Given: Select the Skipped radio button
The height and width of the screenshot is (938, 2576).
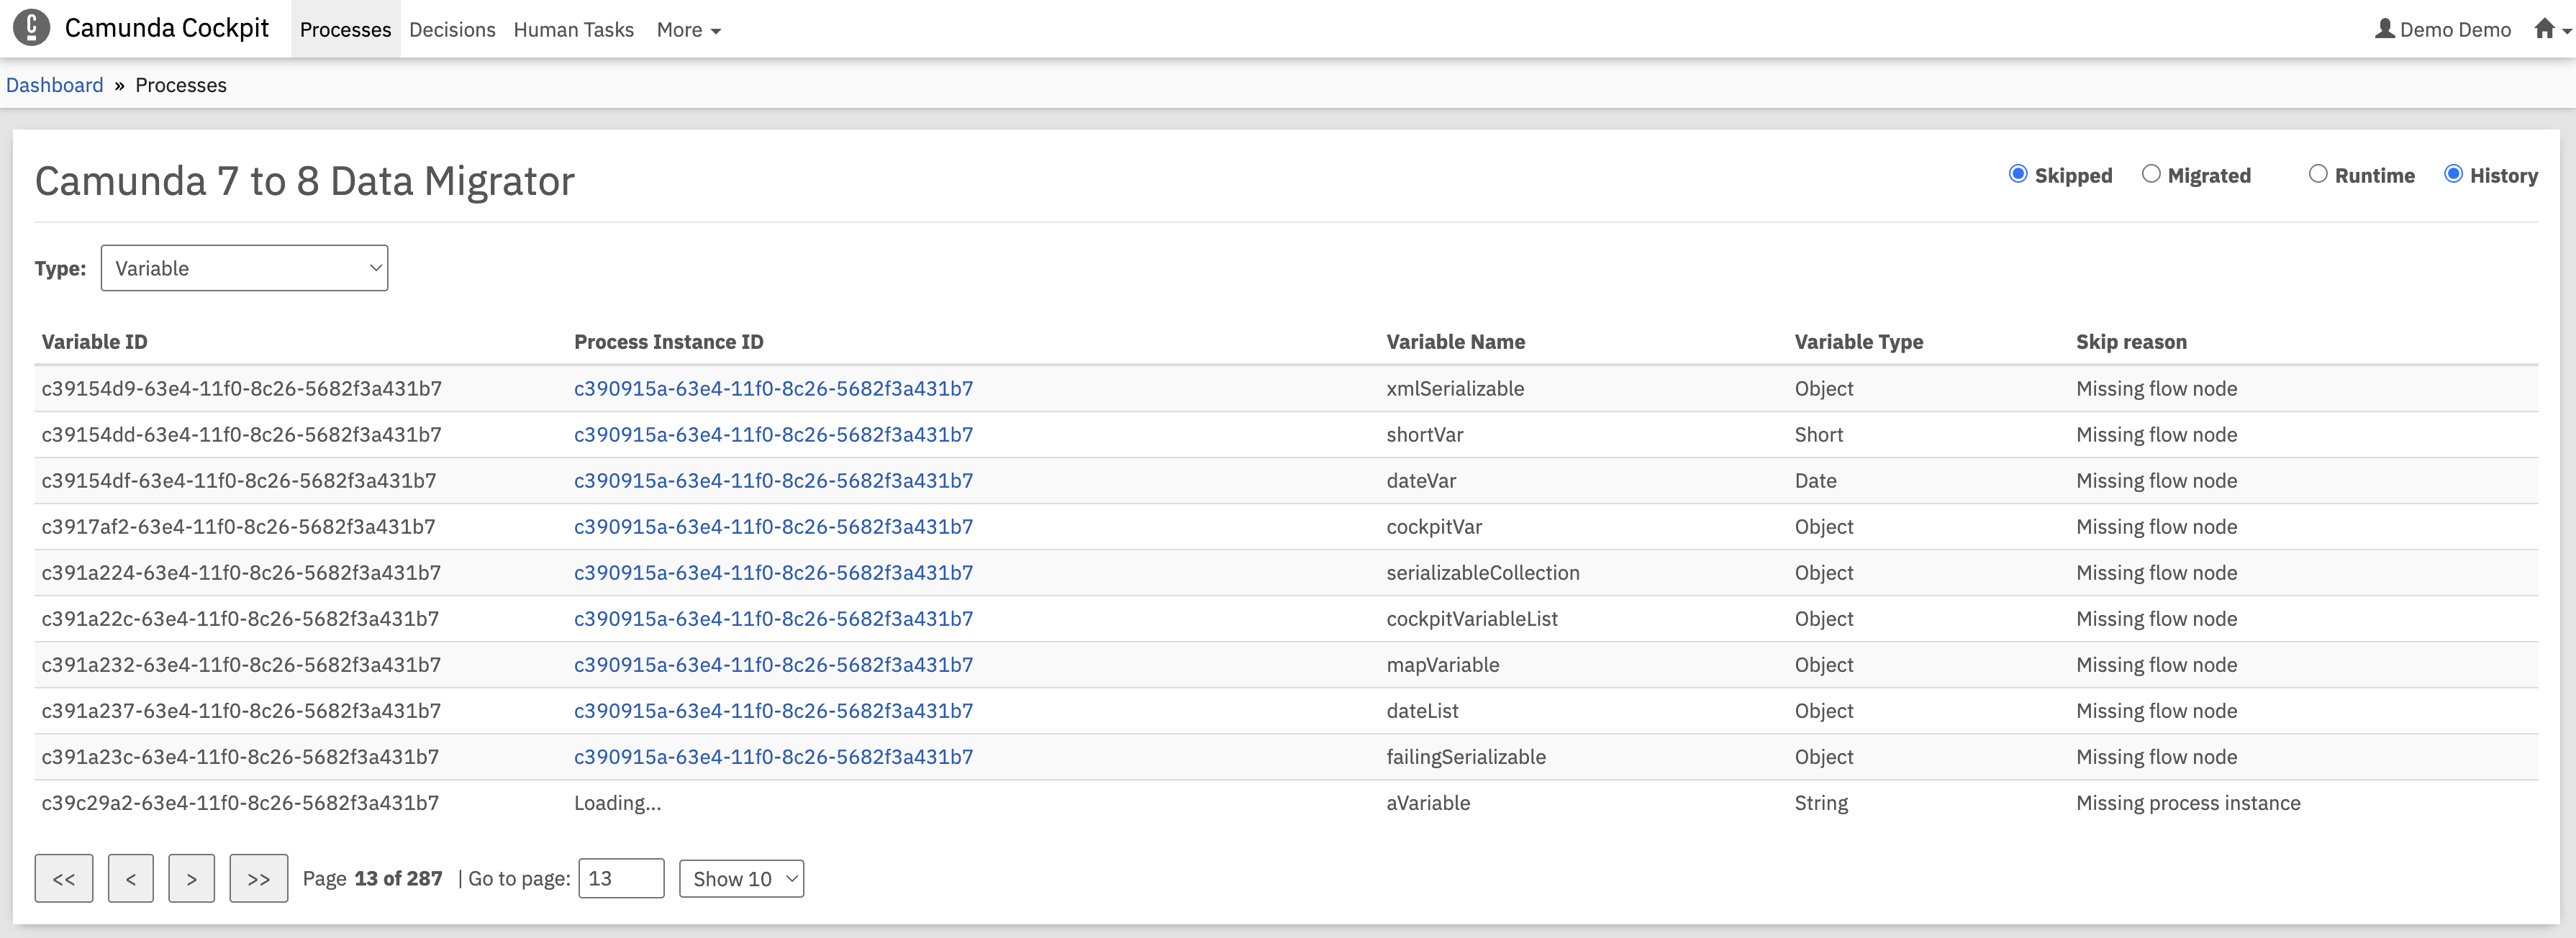Looking at the screenshot, I should pyautogui.click(x=2018, y=174).
